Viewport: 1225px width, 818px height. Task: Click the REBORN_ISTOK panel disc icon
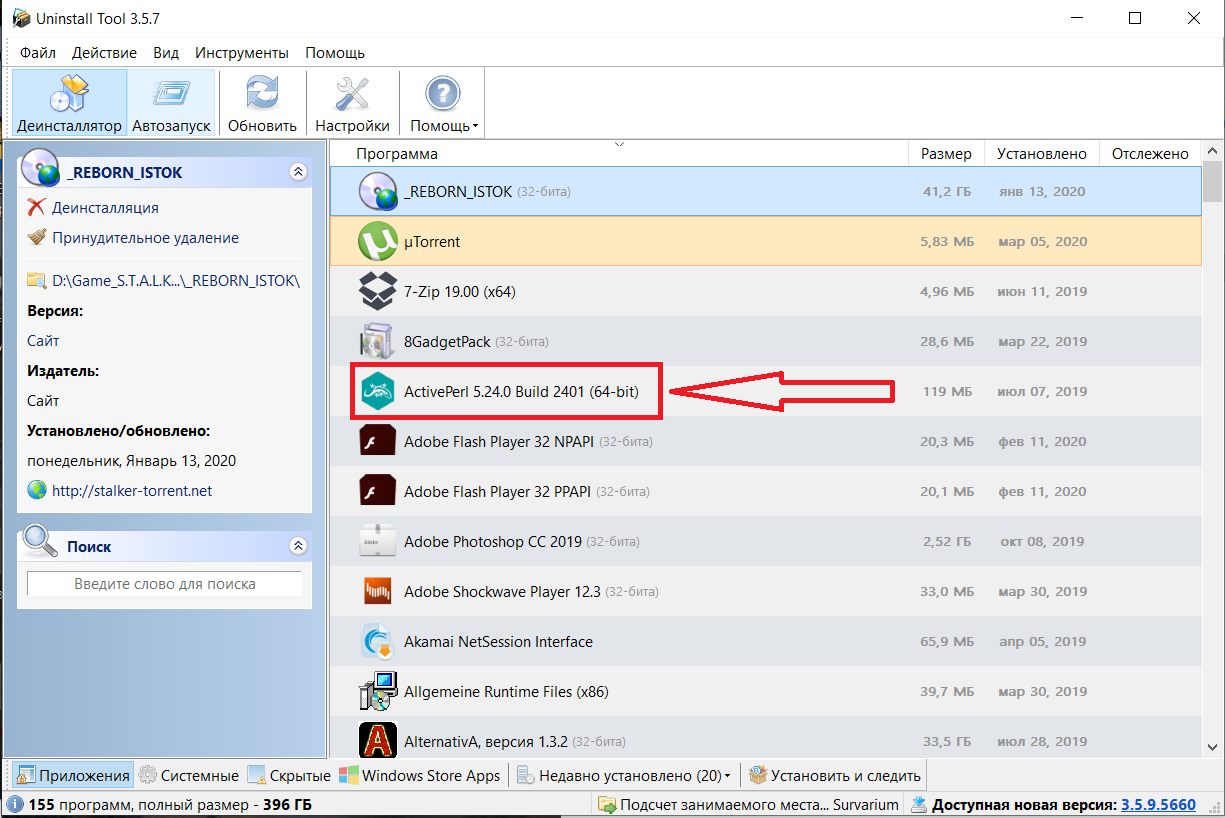point(41,166)
